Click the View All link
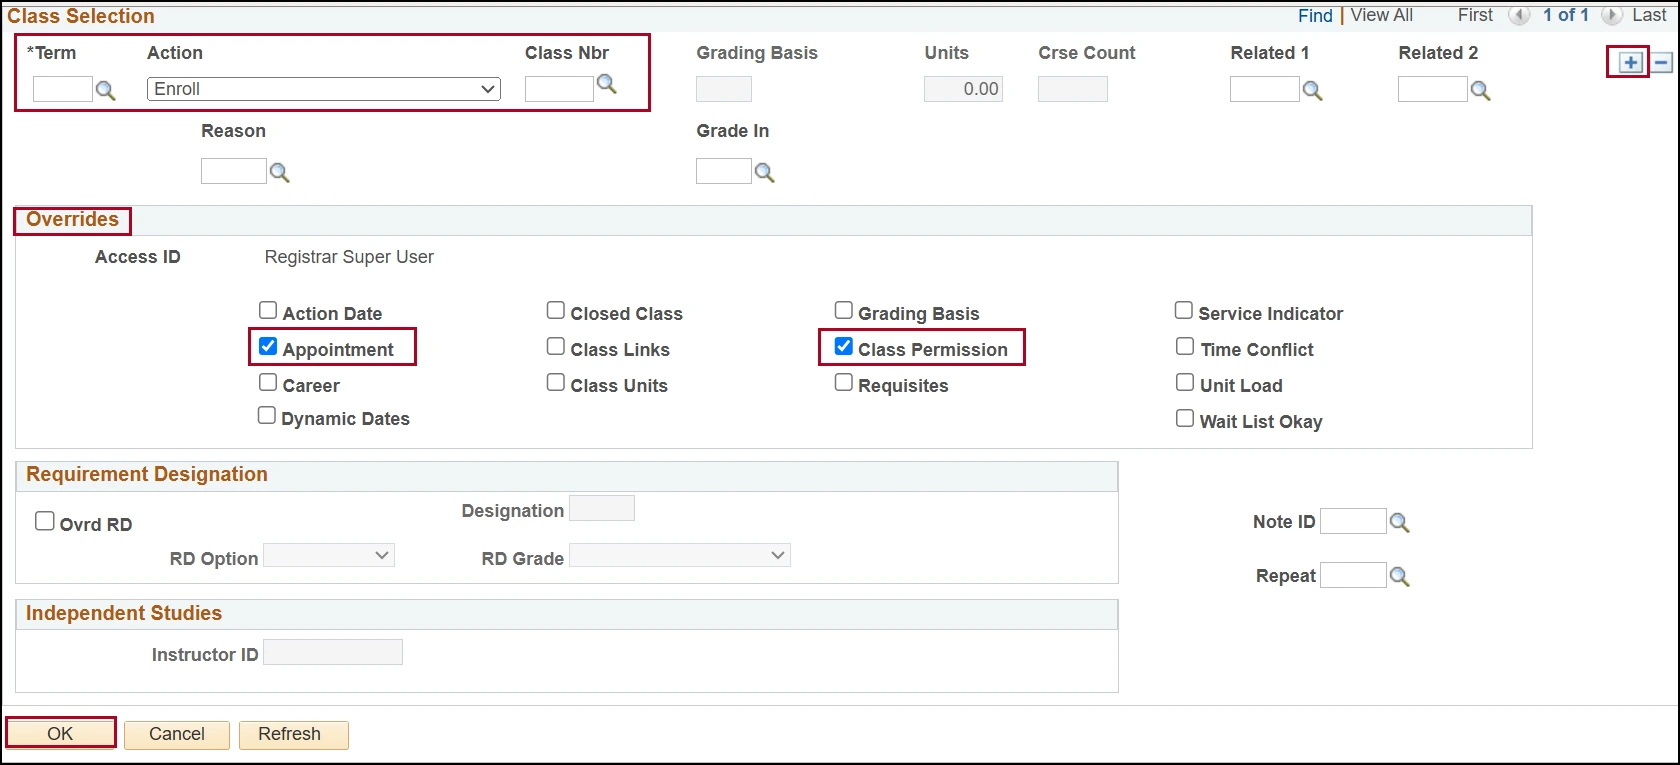The width and height of the screenshot is (1680, 765). pyautogui.click(x=1381, y=15)
